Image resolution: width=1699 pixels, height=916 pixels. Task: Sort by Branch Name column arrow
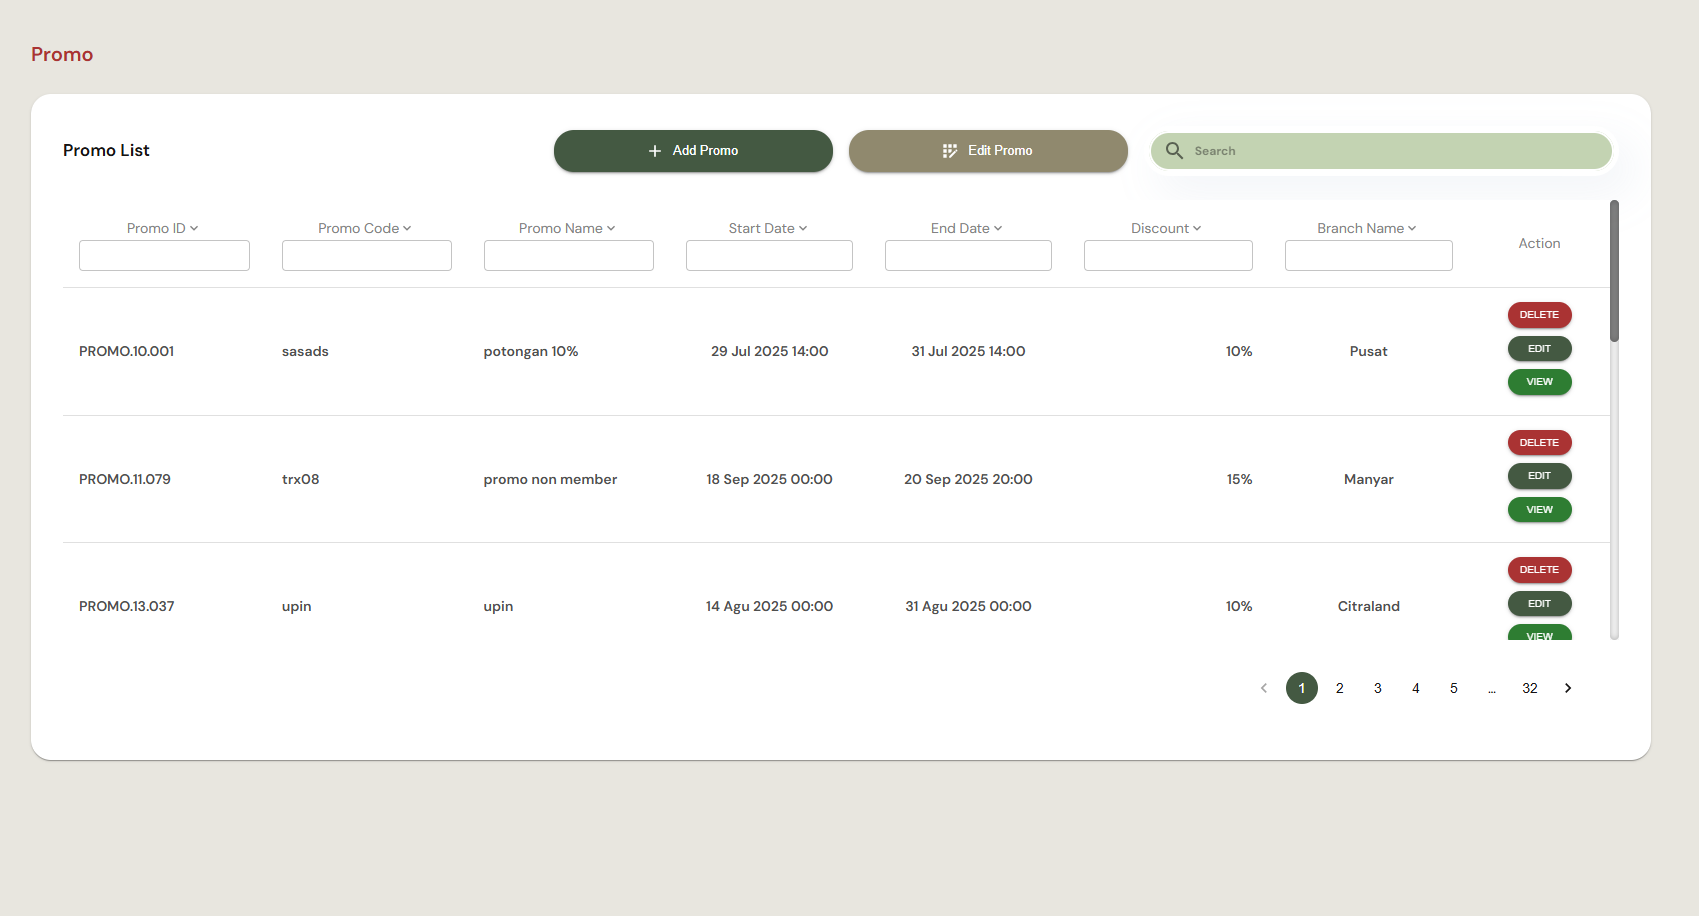(1412, 229)
